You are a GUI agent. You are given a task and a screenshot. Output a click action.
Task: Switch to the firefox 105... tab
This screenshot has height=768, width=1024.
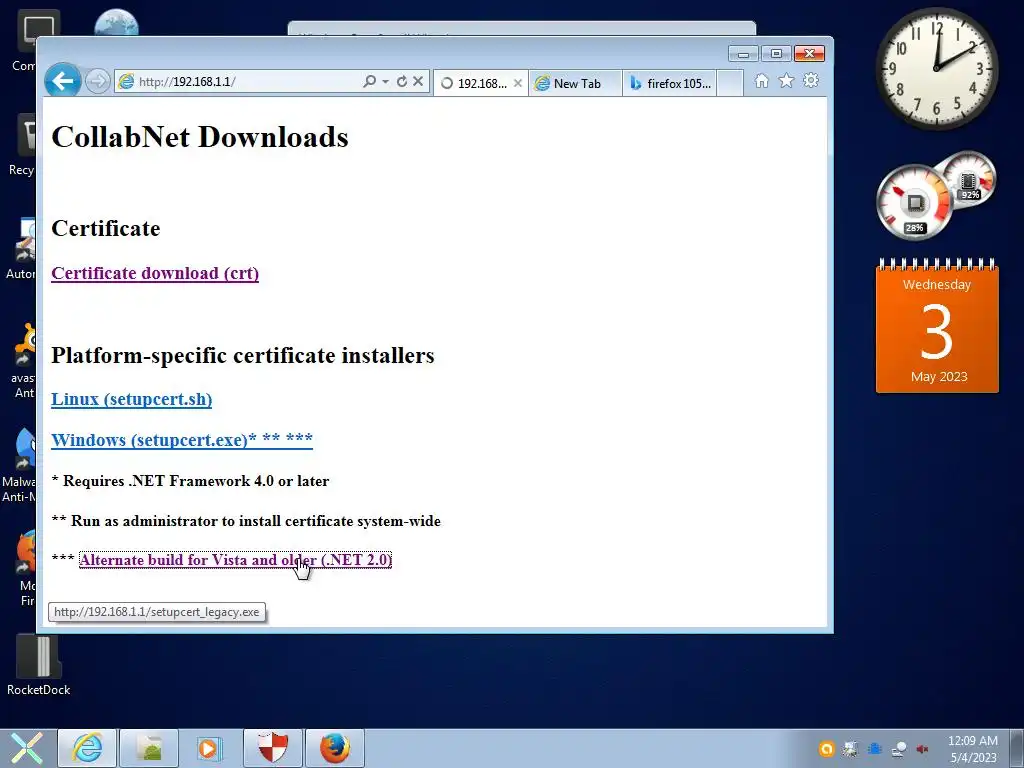[x=669, y=84]
